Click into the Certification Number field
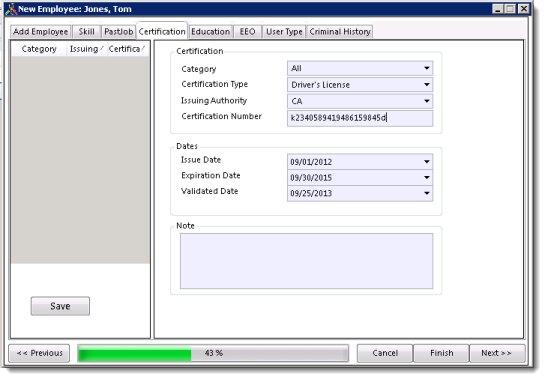The image size is (545, 379). (360, 118)
